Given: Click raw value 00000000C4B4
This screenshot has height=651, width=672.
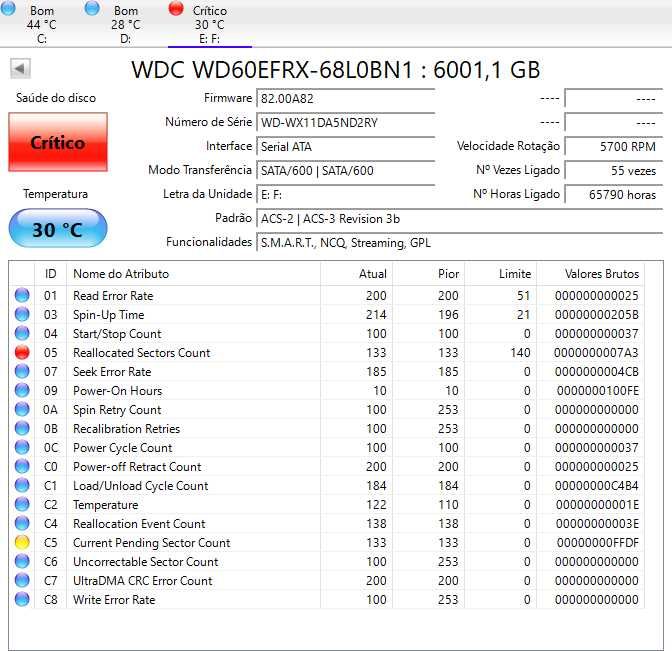Looking at the screenshot, I should (597, 486).
